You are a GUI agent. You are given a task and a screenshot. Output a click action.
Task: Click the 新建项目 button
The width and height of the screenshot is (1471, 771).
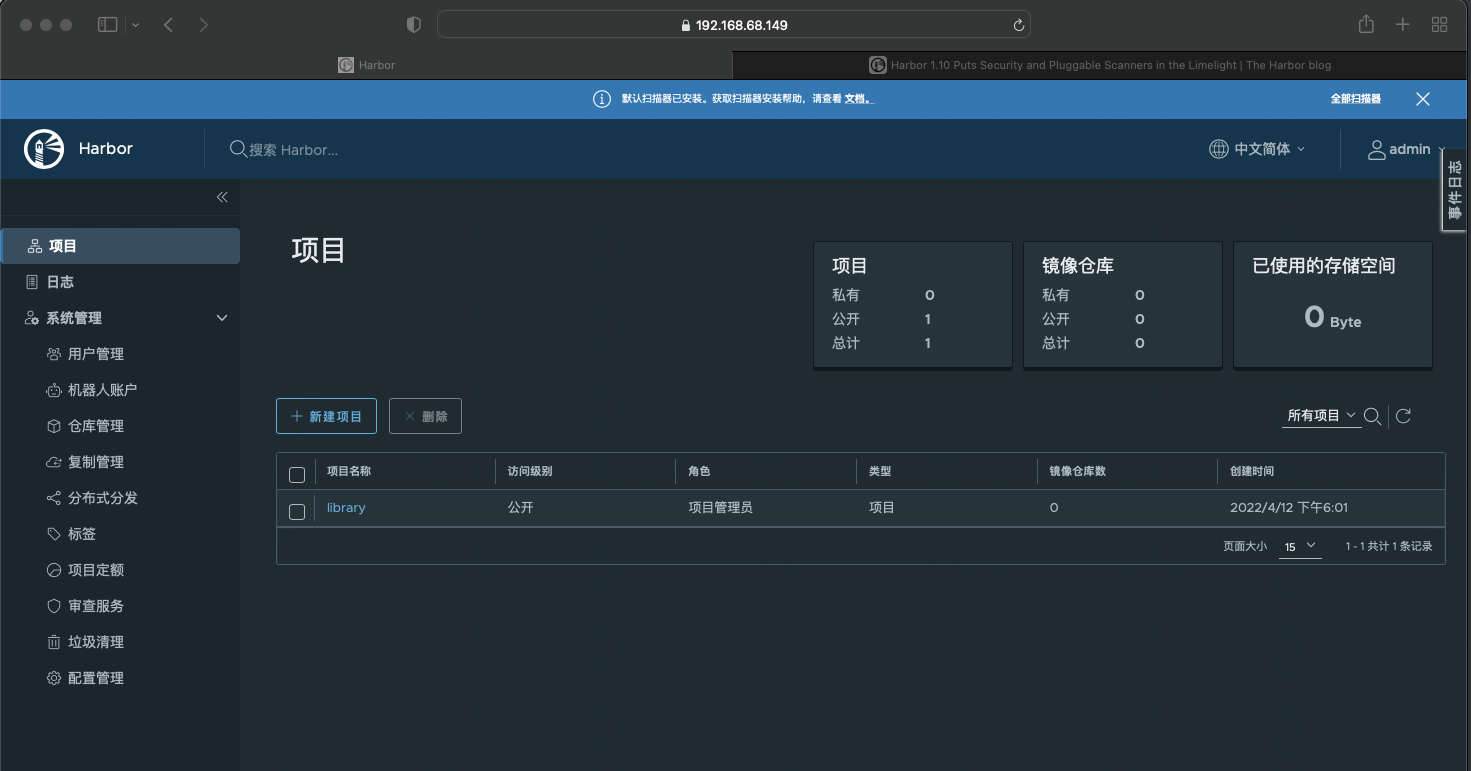point(326,416)
